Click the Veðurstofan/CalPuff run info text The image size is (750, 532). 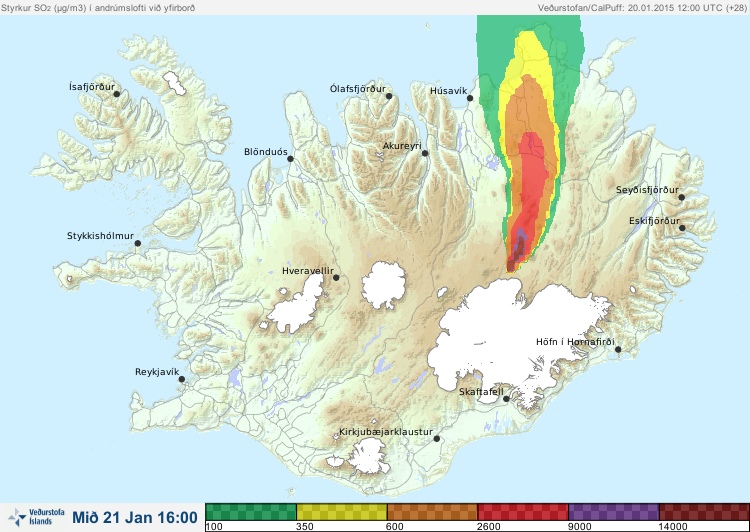point(641,8)
